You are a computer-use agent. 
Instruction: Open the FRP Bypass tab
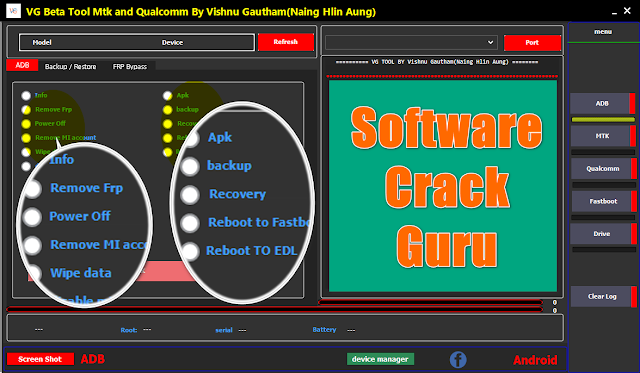(x=130, y=67)
